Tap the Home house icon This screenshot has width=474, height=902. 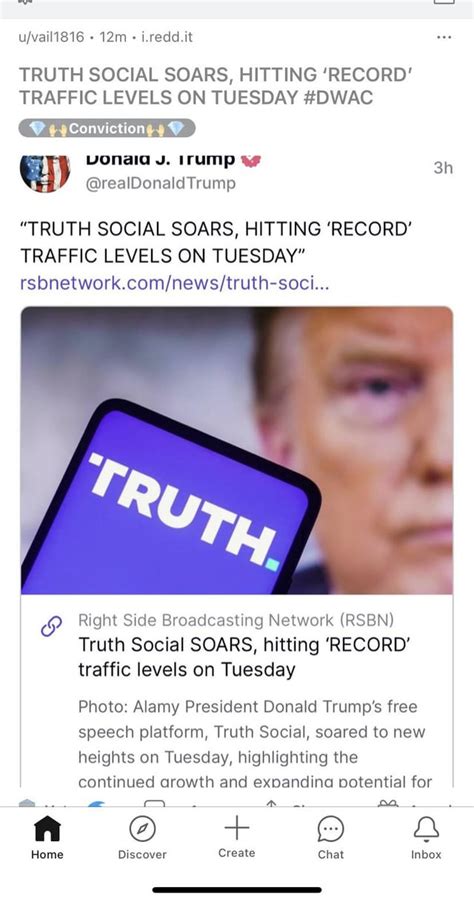[47, 829]
